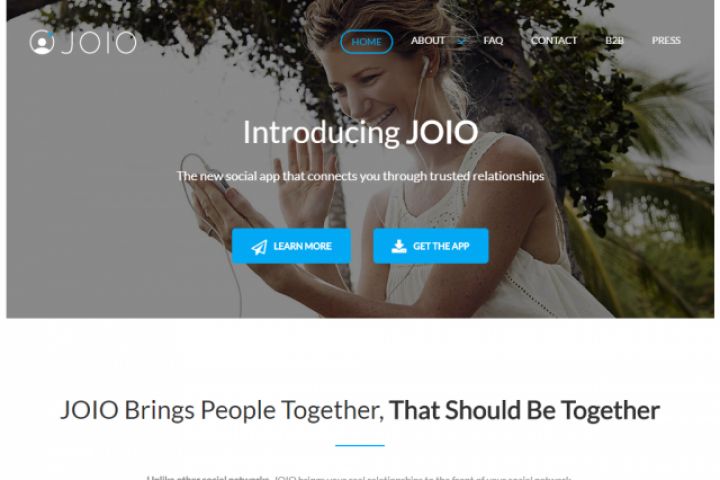Click the blue divider line under heading
This screenshot has width=720, height=480.
click(x=360, y=445)
